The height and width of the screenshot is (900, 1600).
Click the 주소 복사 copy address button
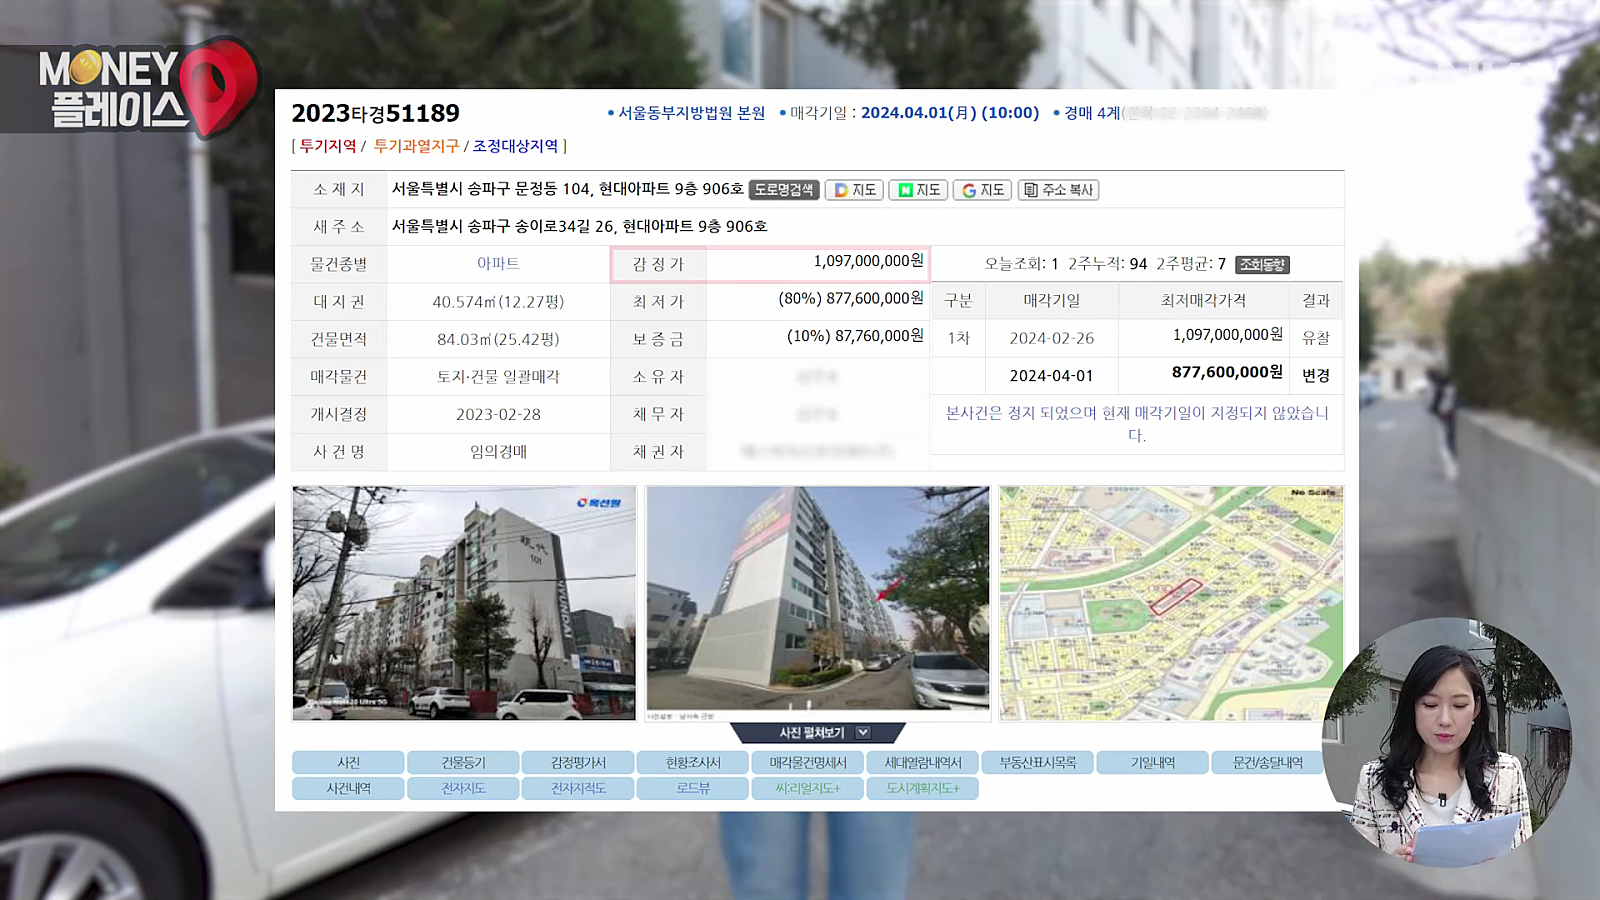click(x=1058, y=190)
